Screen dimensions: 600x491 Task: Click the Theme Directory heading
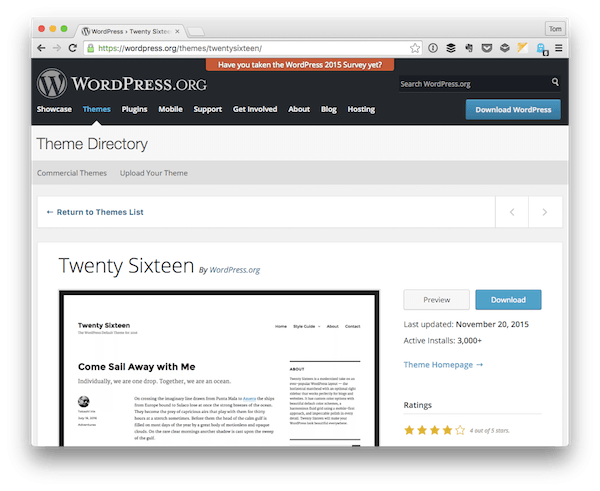coord(92,144)
